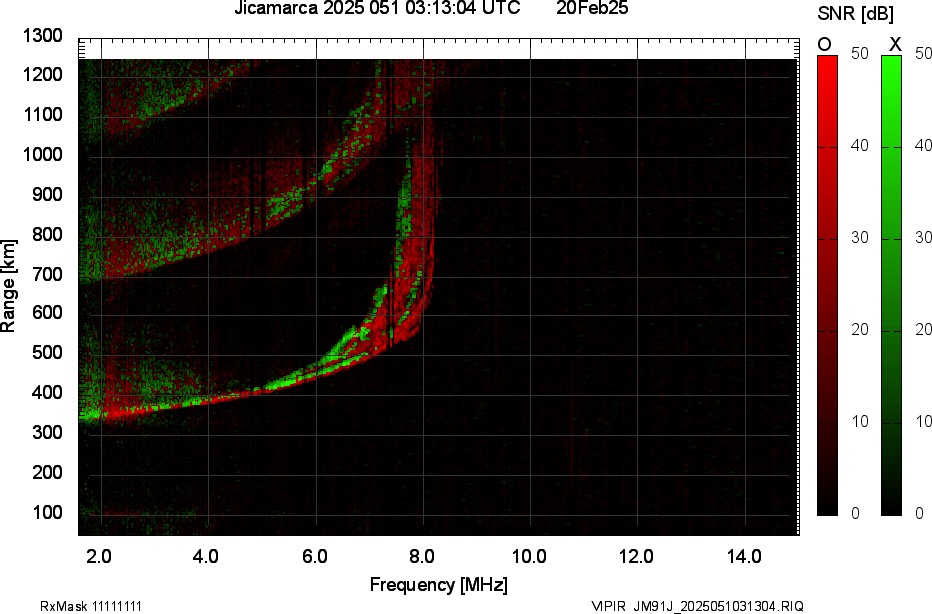Click the 700 km range tick label
The height and width of the screenshot is (614, 932).
point(48,274)
